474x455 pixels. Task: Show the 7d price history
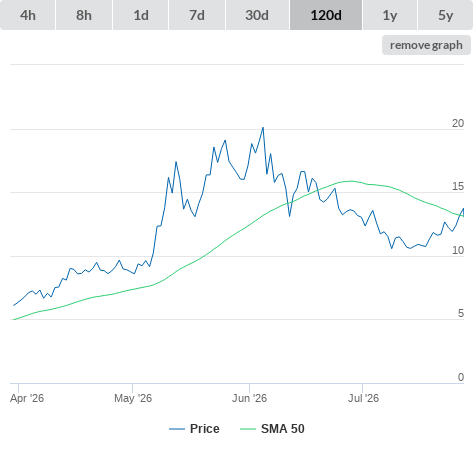[197, 15]
